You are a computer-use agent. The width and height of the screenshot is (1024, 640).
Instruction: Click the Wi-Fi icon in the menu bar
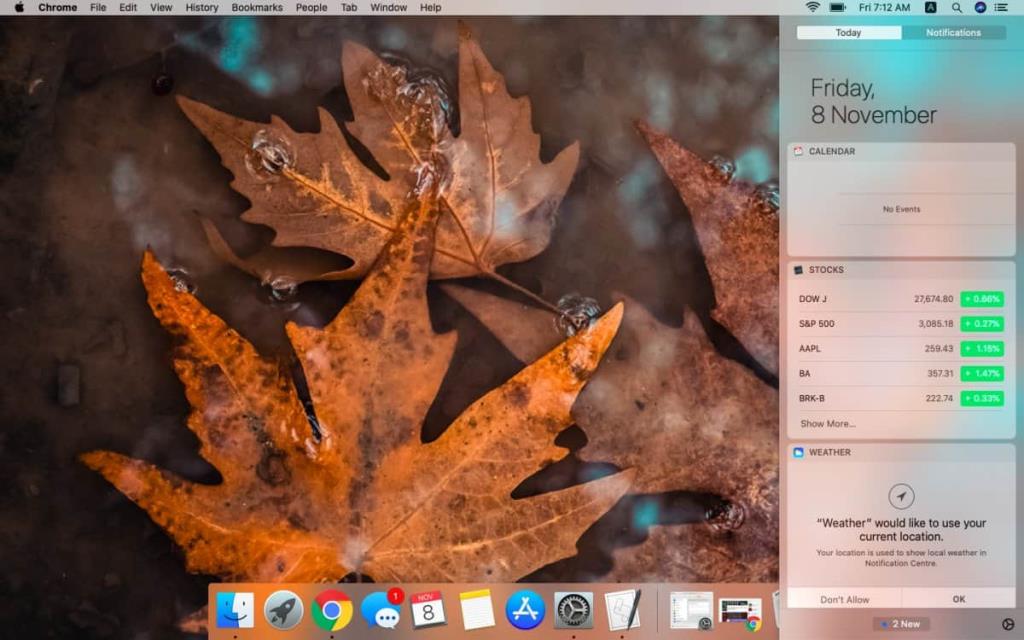(812, 7)
